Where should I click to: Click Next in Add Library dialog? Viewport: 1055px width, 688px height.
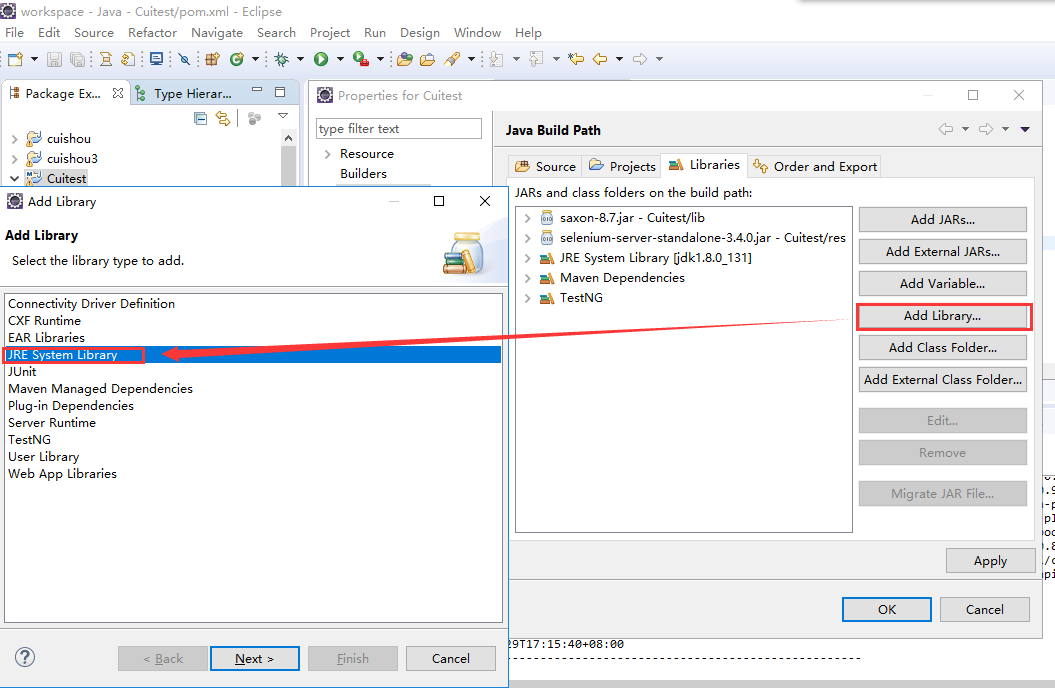[254, 659]
